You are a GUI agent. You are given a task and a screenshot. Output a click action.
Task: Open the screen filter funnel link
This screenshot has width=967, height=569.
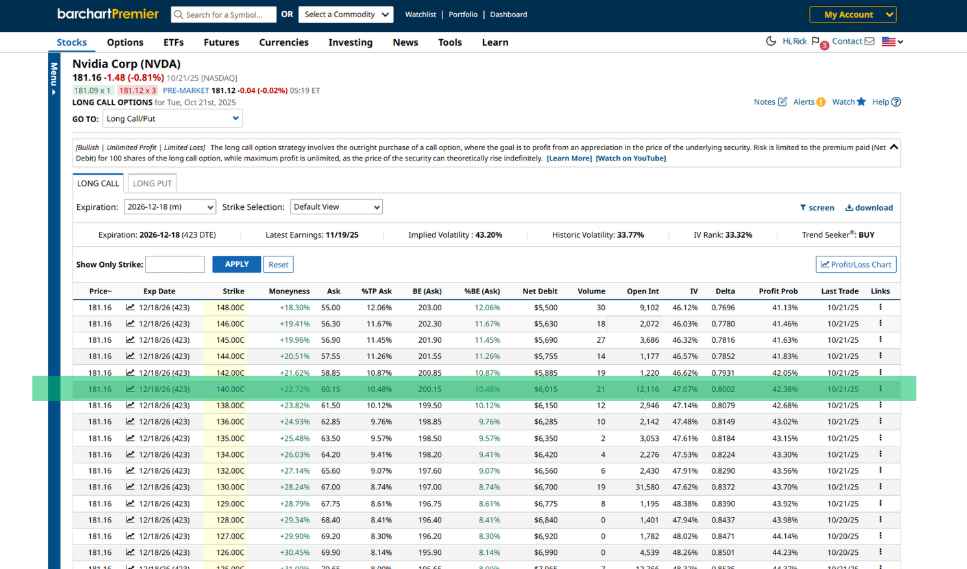(x=817, y=207)
